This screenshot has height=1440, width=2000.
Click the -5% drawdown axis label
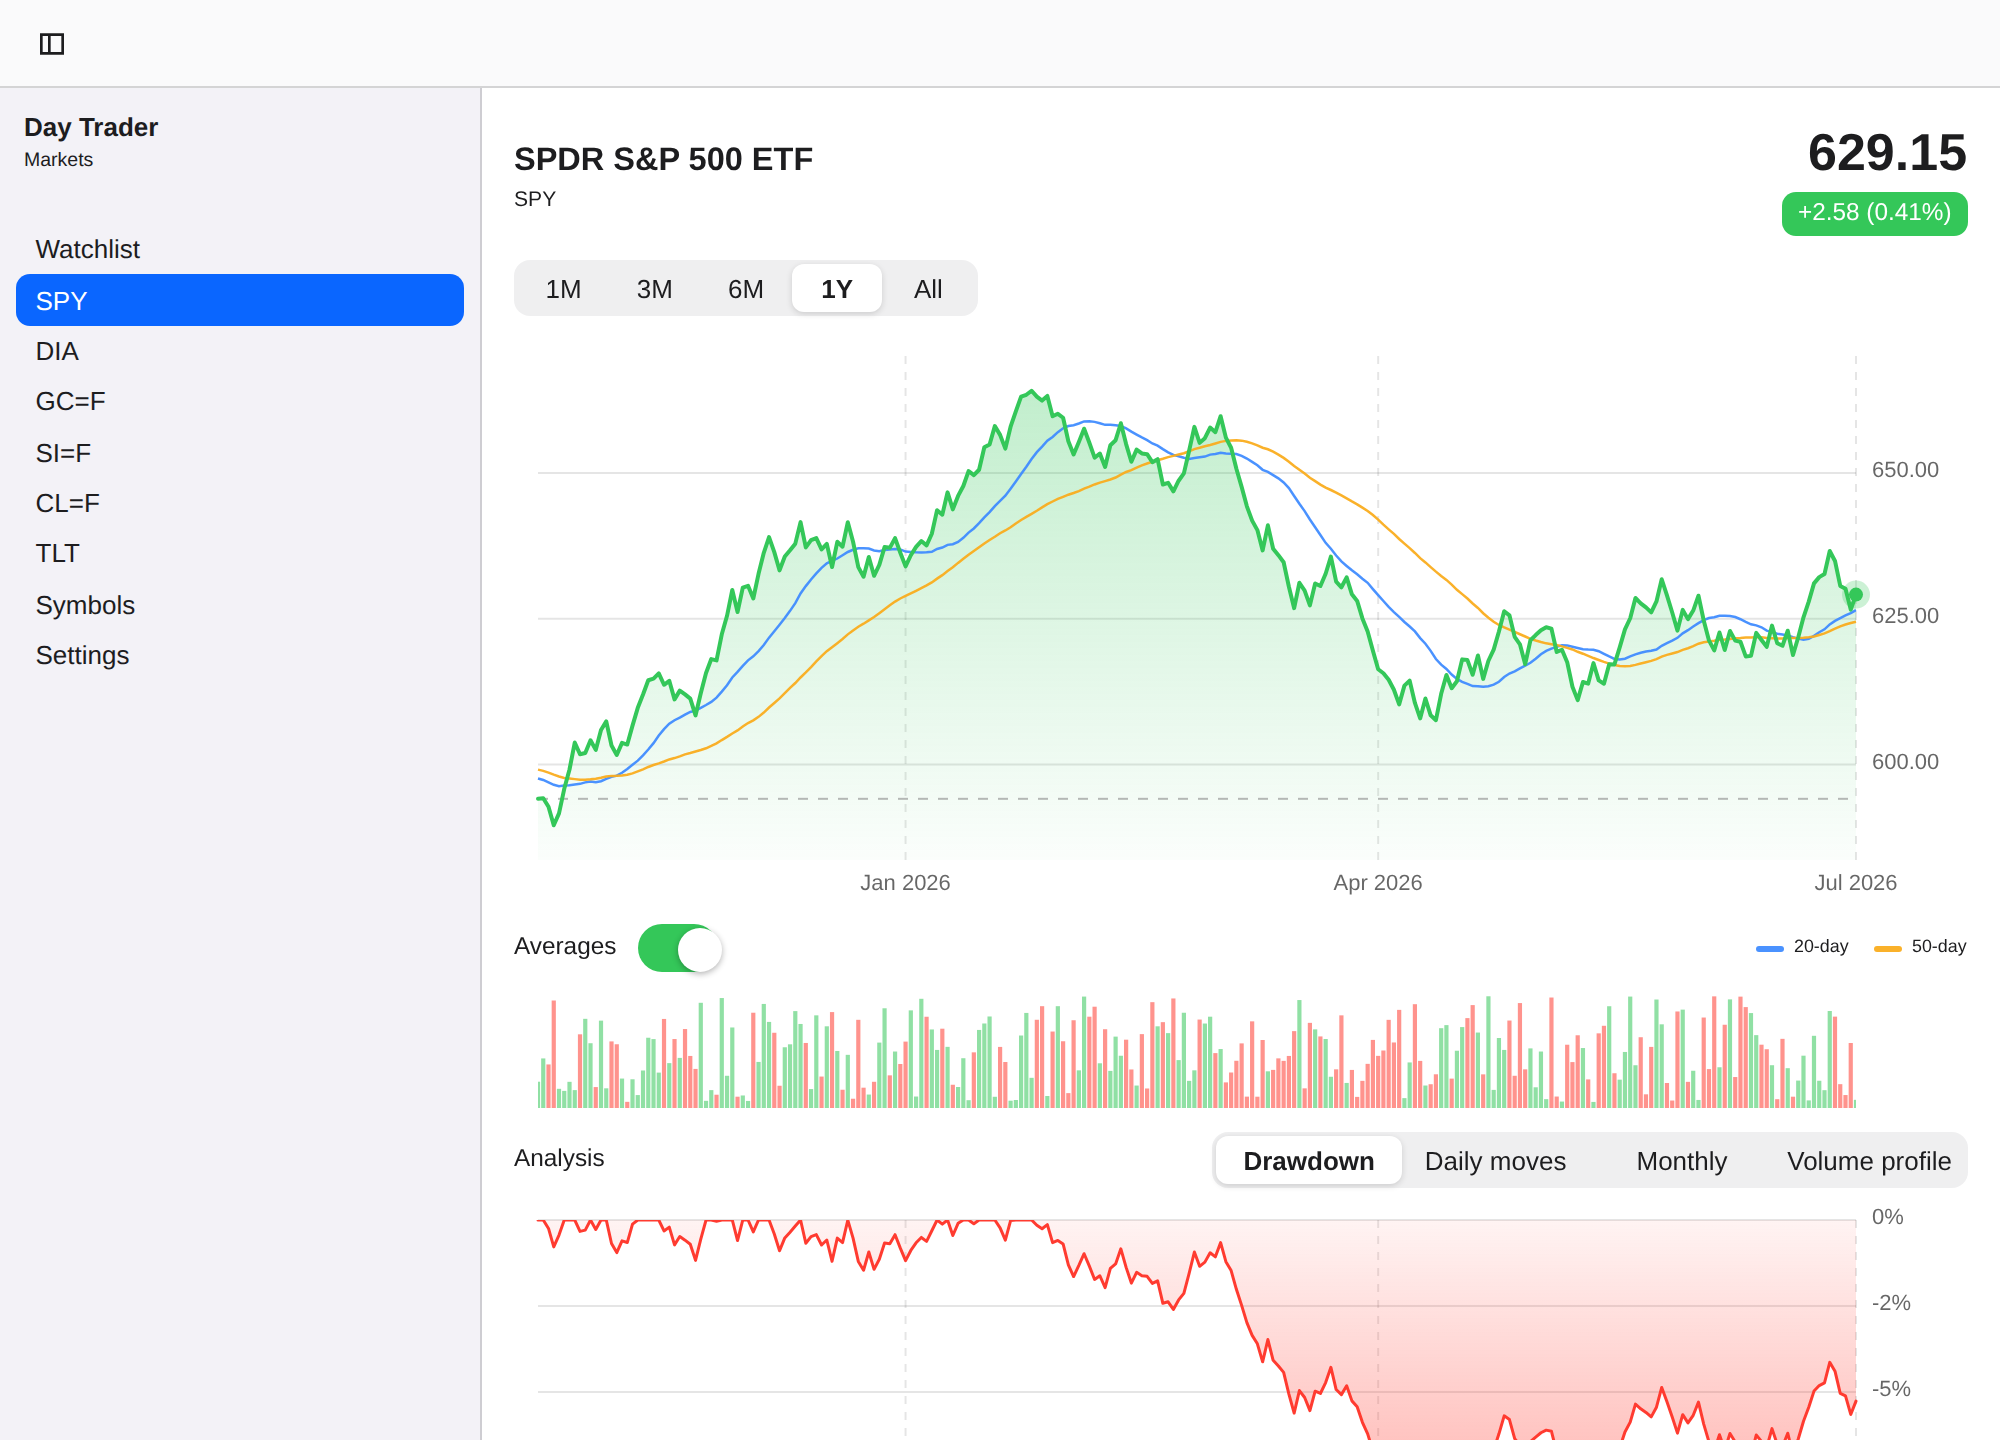(1891, 1389)
